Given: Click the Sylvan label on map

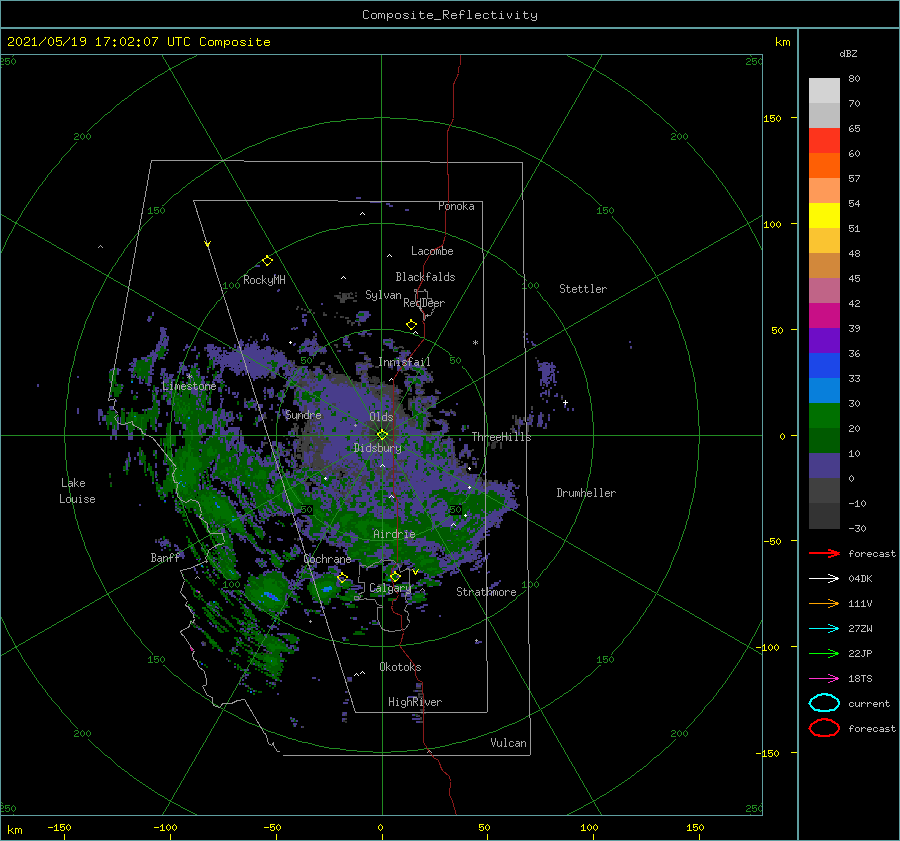Looking at the screenshot, I should 383,295.
